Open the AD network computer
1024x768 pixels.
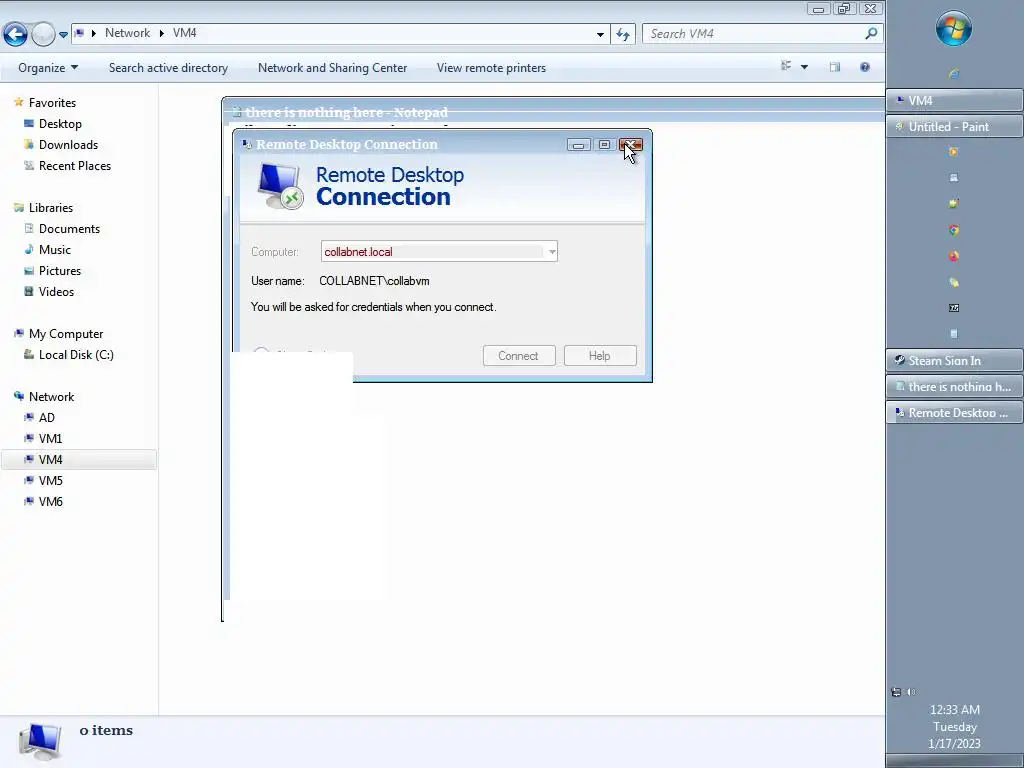(x=46, y=417)
